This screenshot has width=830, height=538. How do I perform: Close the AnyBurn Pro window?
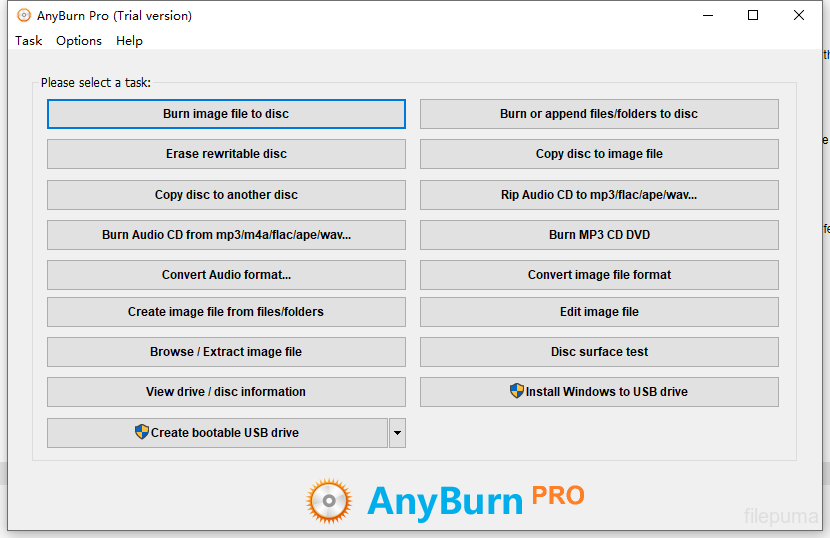tap(799, 15)
